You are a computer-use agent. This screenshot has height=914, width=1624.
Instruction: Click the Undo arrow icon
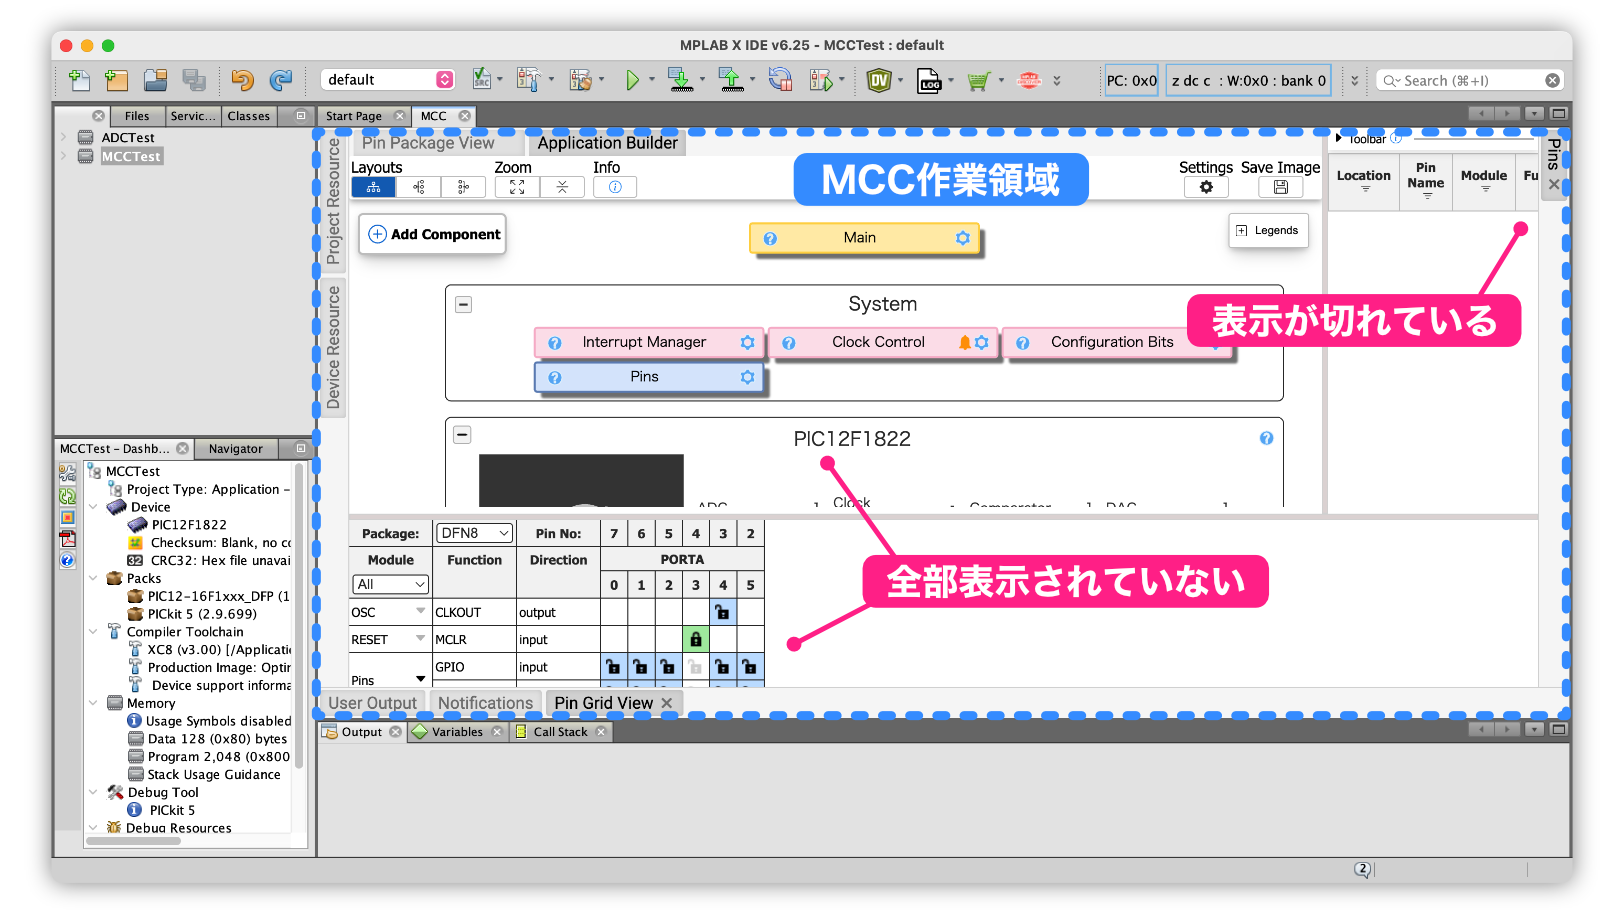click(x=242, y=80)
